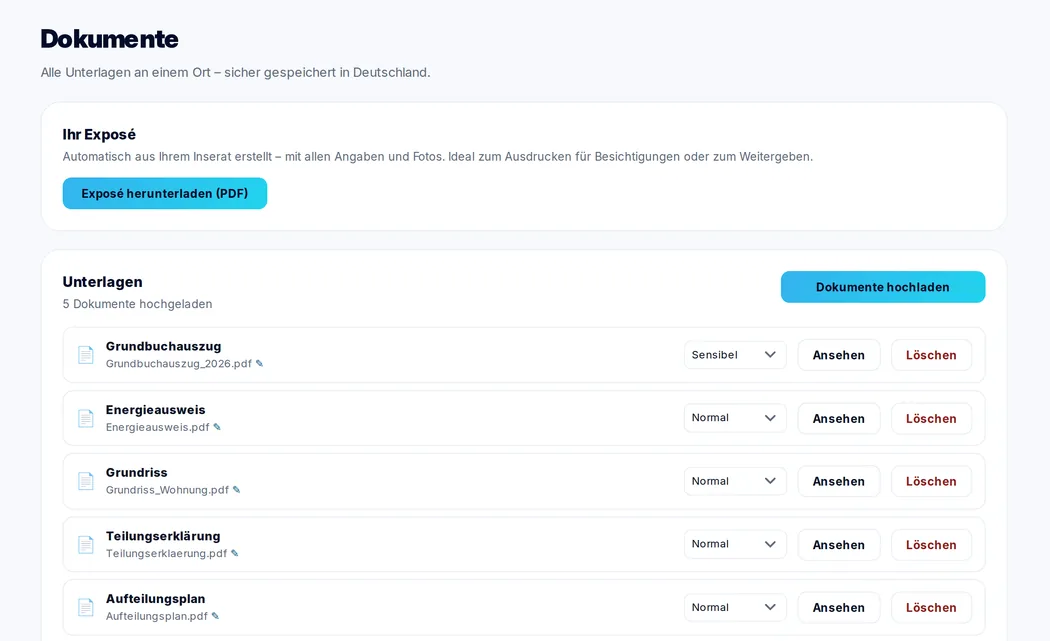Click the Grundriss document title
Image resolution: width=1050 pixels, height=641 pixels.
coord(137,473)
